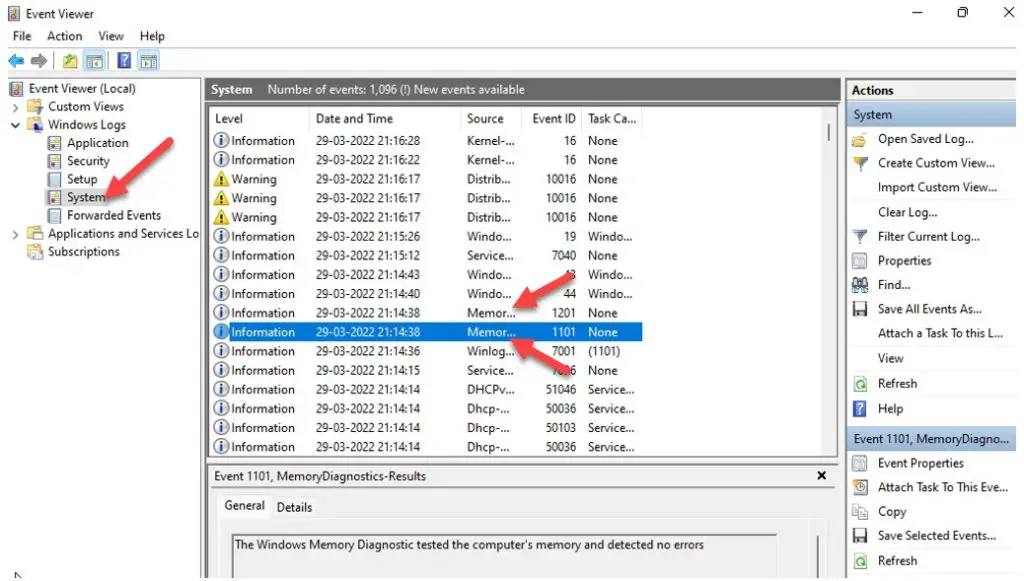Screen dimensions: 1024x581
Task: Collapse the Windows Logs tree node
Action: (x=16, y=125)
